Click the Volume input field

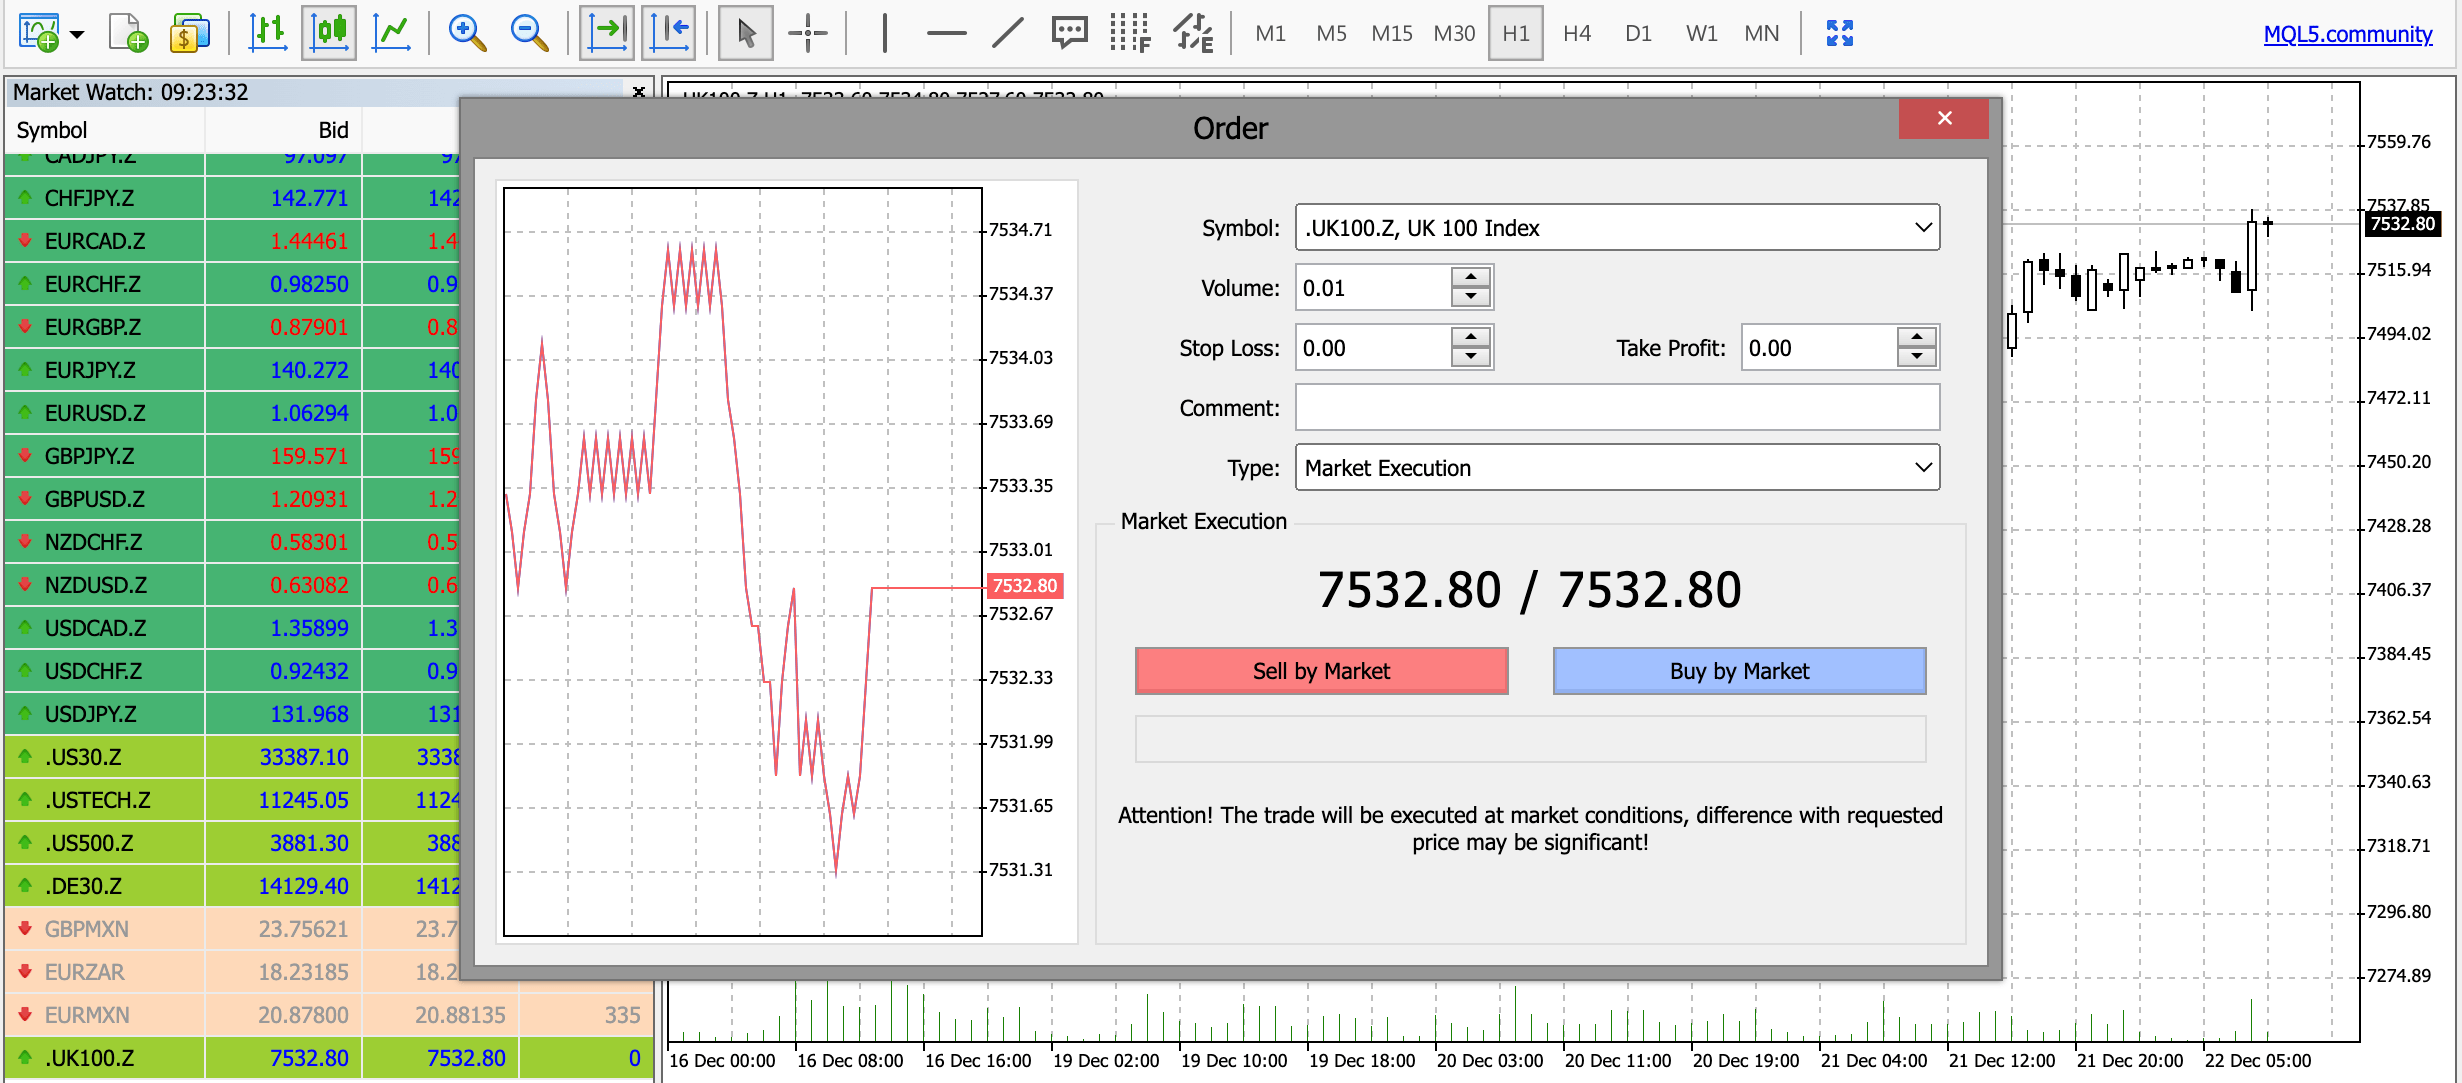pyautogui.click(x=1372, y=288)
